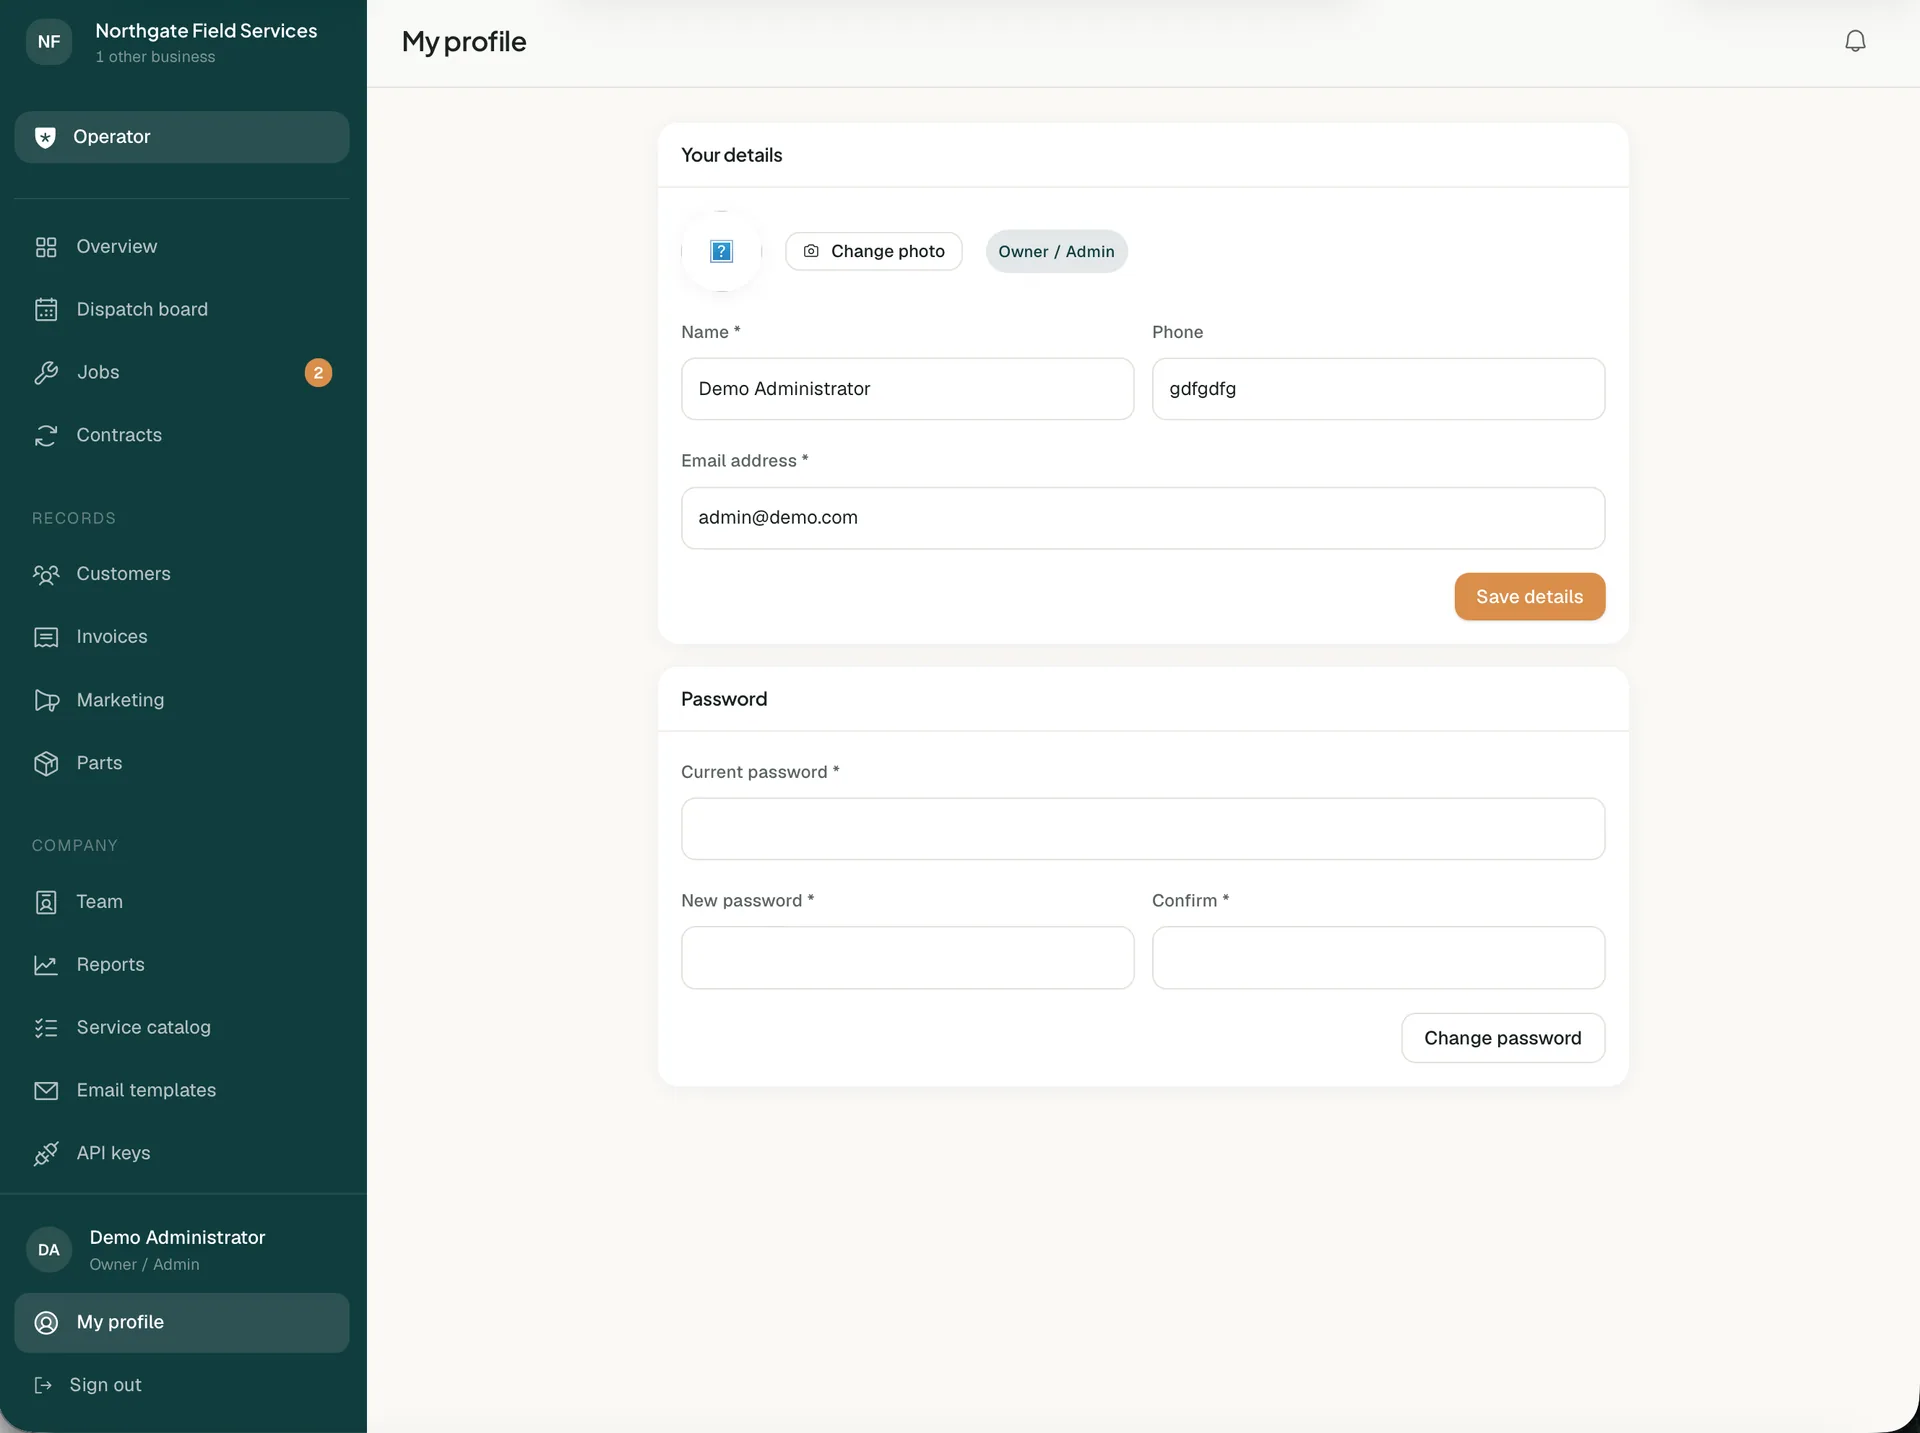Click the Customers people icon
The image size is (1920, 1433).
(46, 575)
